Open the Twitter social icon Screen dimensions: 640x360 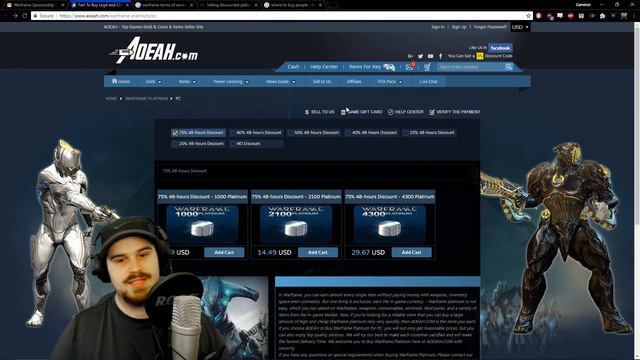pyautogui.click(x=420, y=56)
